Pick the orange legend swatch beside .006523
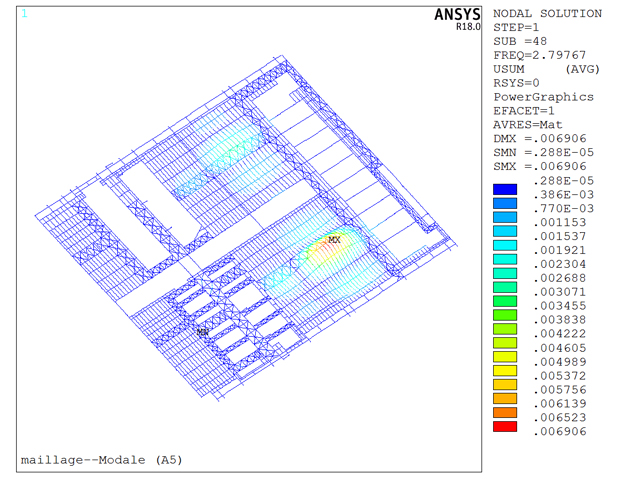 tap(506, 411)
